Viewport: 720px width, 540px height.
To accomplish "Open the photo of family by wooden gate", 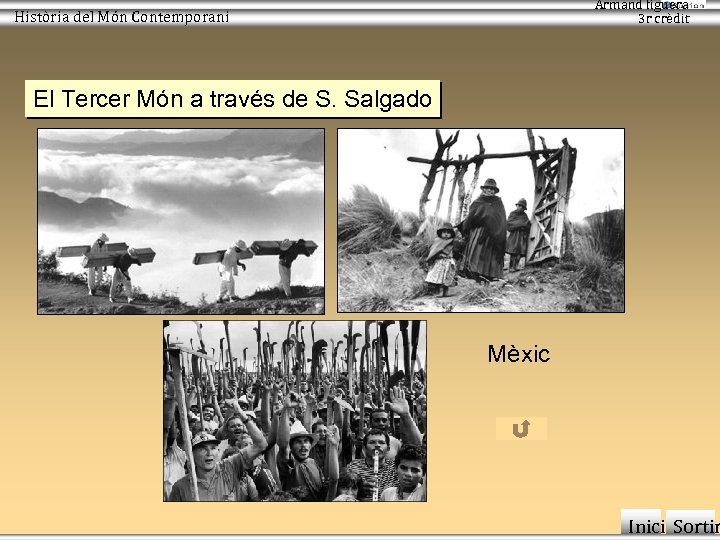I will 481,220.
